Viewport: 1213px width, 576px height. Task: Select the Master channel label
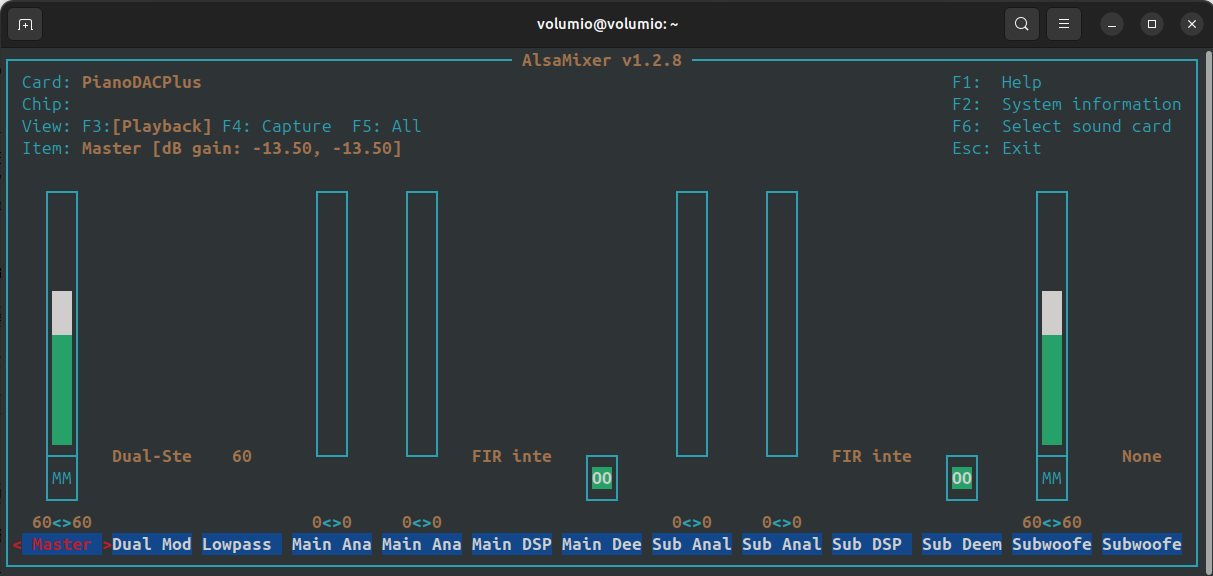[62, 545]
